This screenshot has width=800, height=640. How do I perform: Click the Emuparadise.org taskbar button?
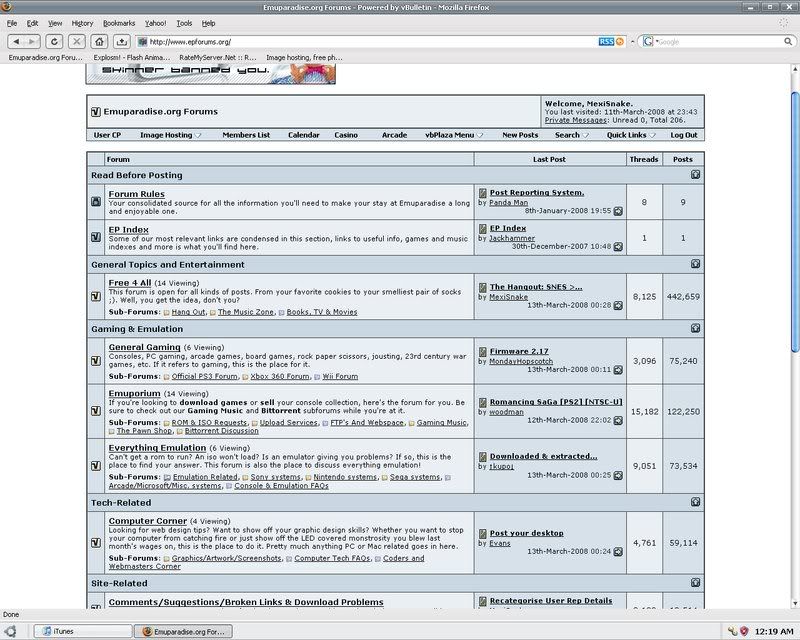pos(183,631)
